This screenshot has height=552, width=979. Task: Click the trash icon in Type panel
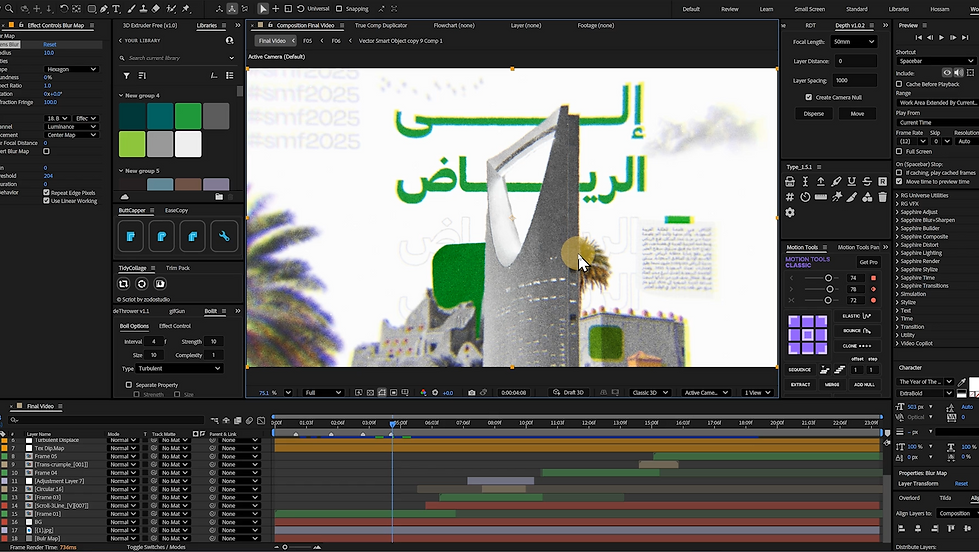click(882, 197)
